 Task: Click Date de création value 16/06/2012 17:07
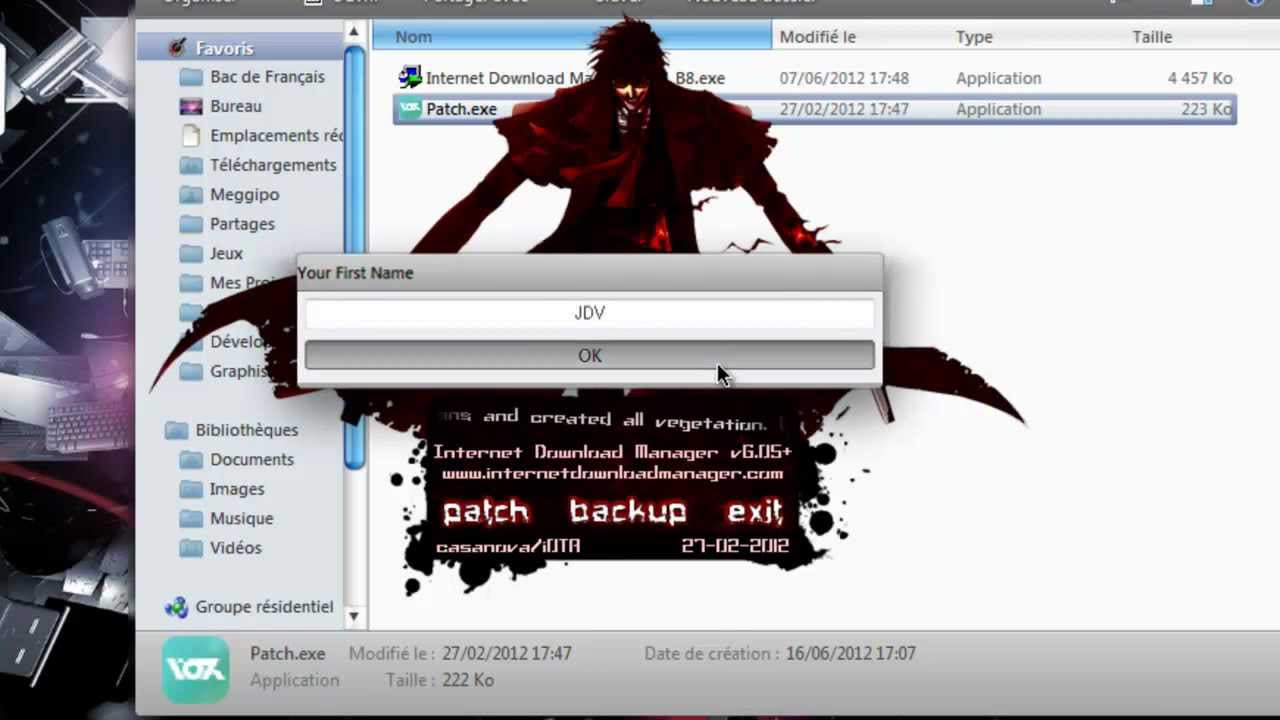click(x=850, y=654)
